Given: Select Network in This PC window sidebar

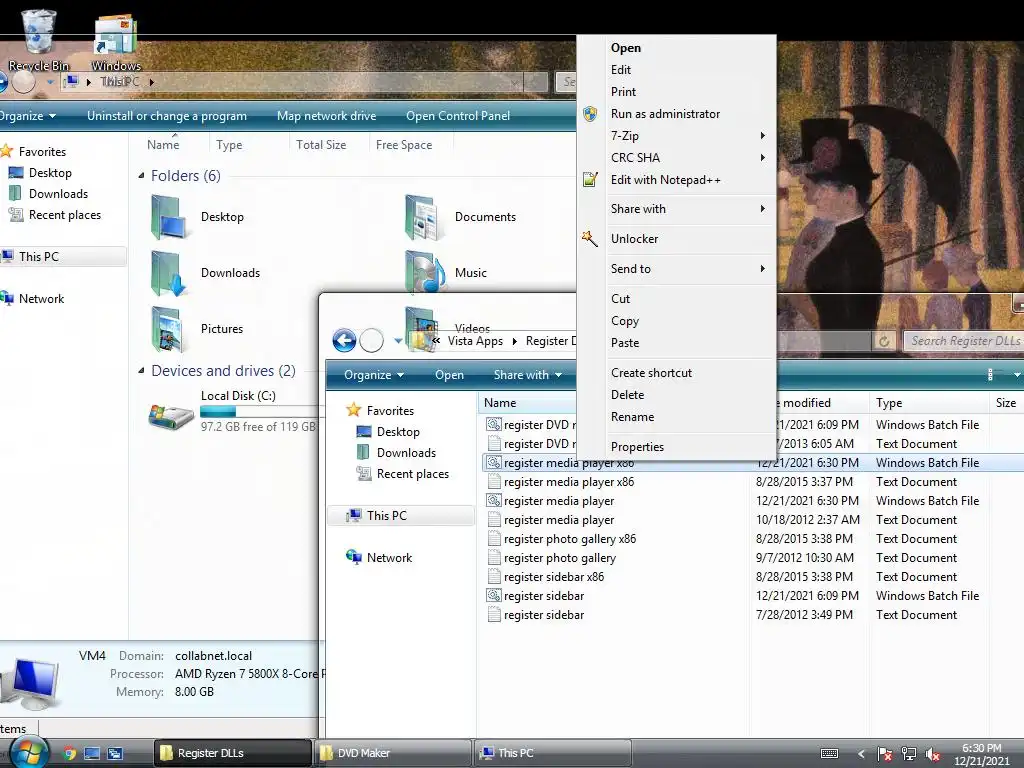Looking at the screenshot, I should (x=41, y=298).
